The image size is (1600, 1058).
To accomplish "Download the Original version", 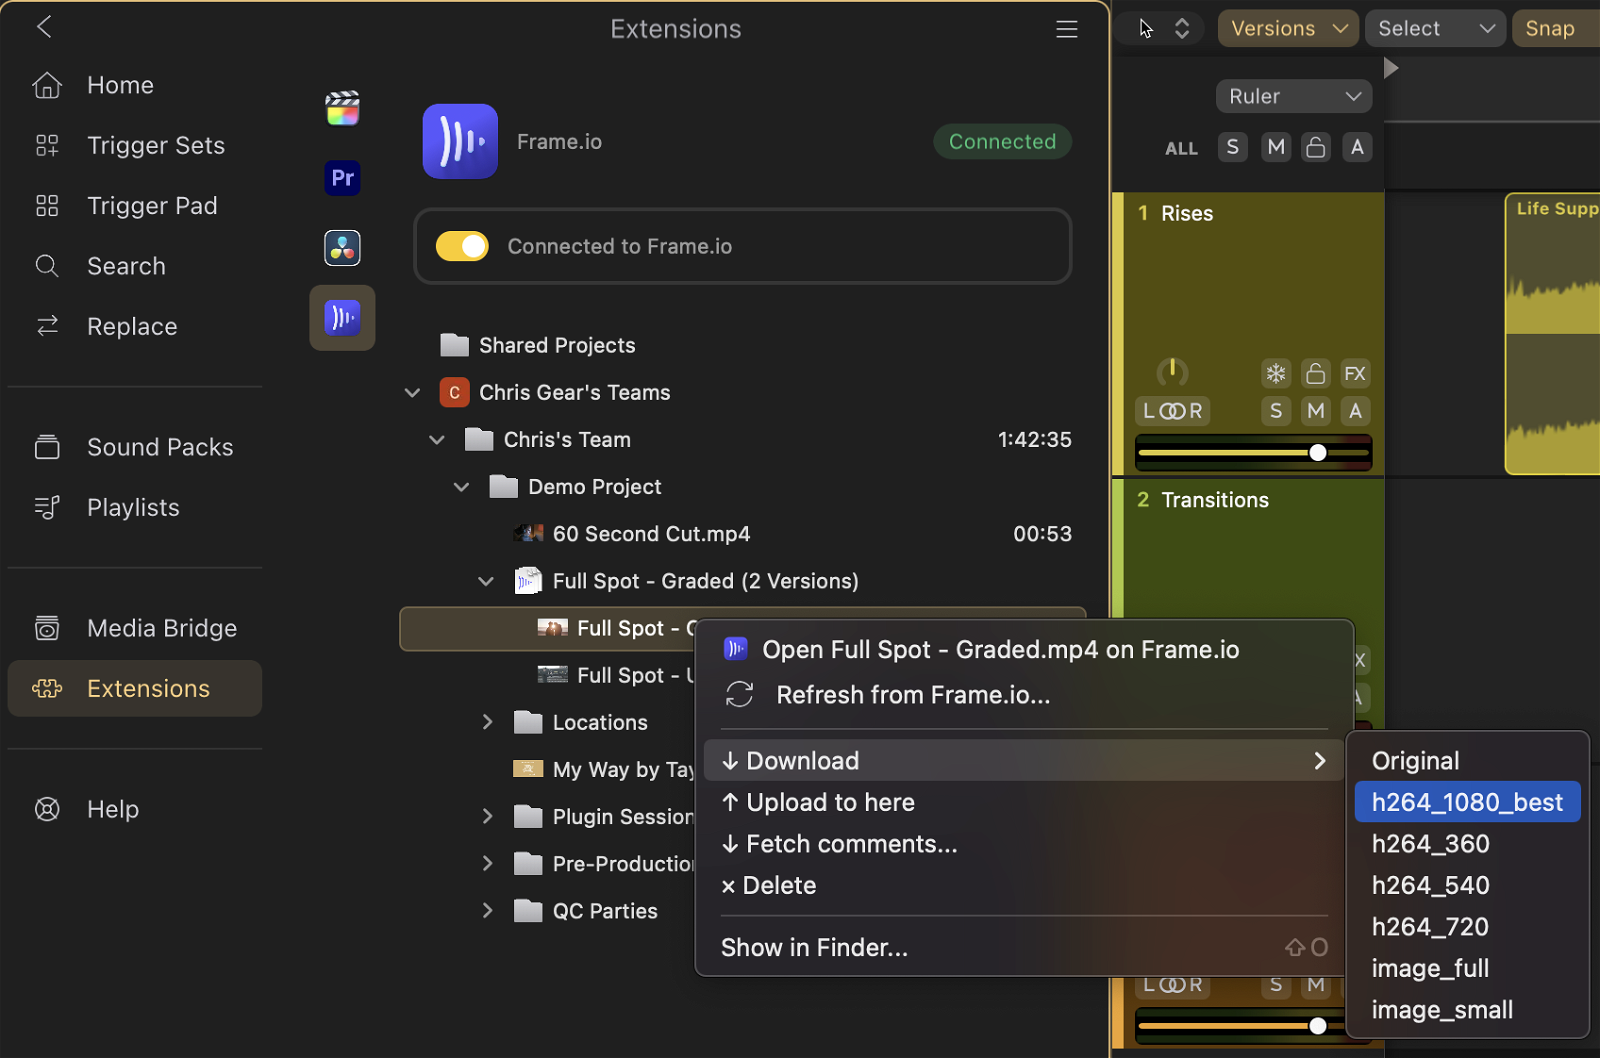I will (1467, 761).
